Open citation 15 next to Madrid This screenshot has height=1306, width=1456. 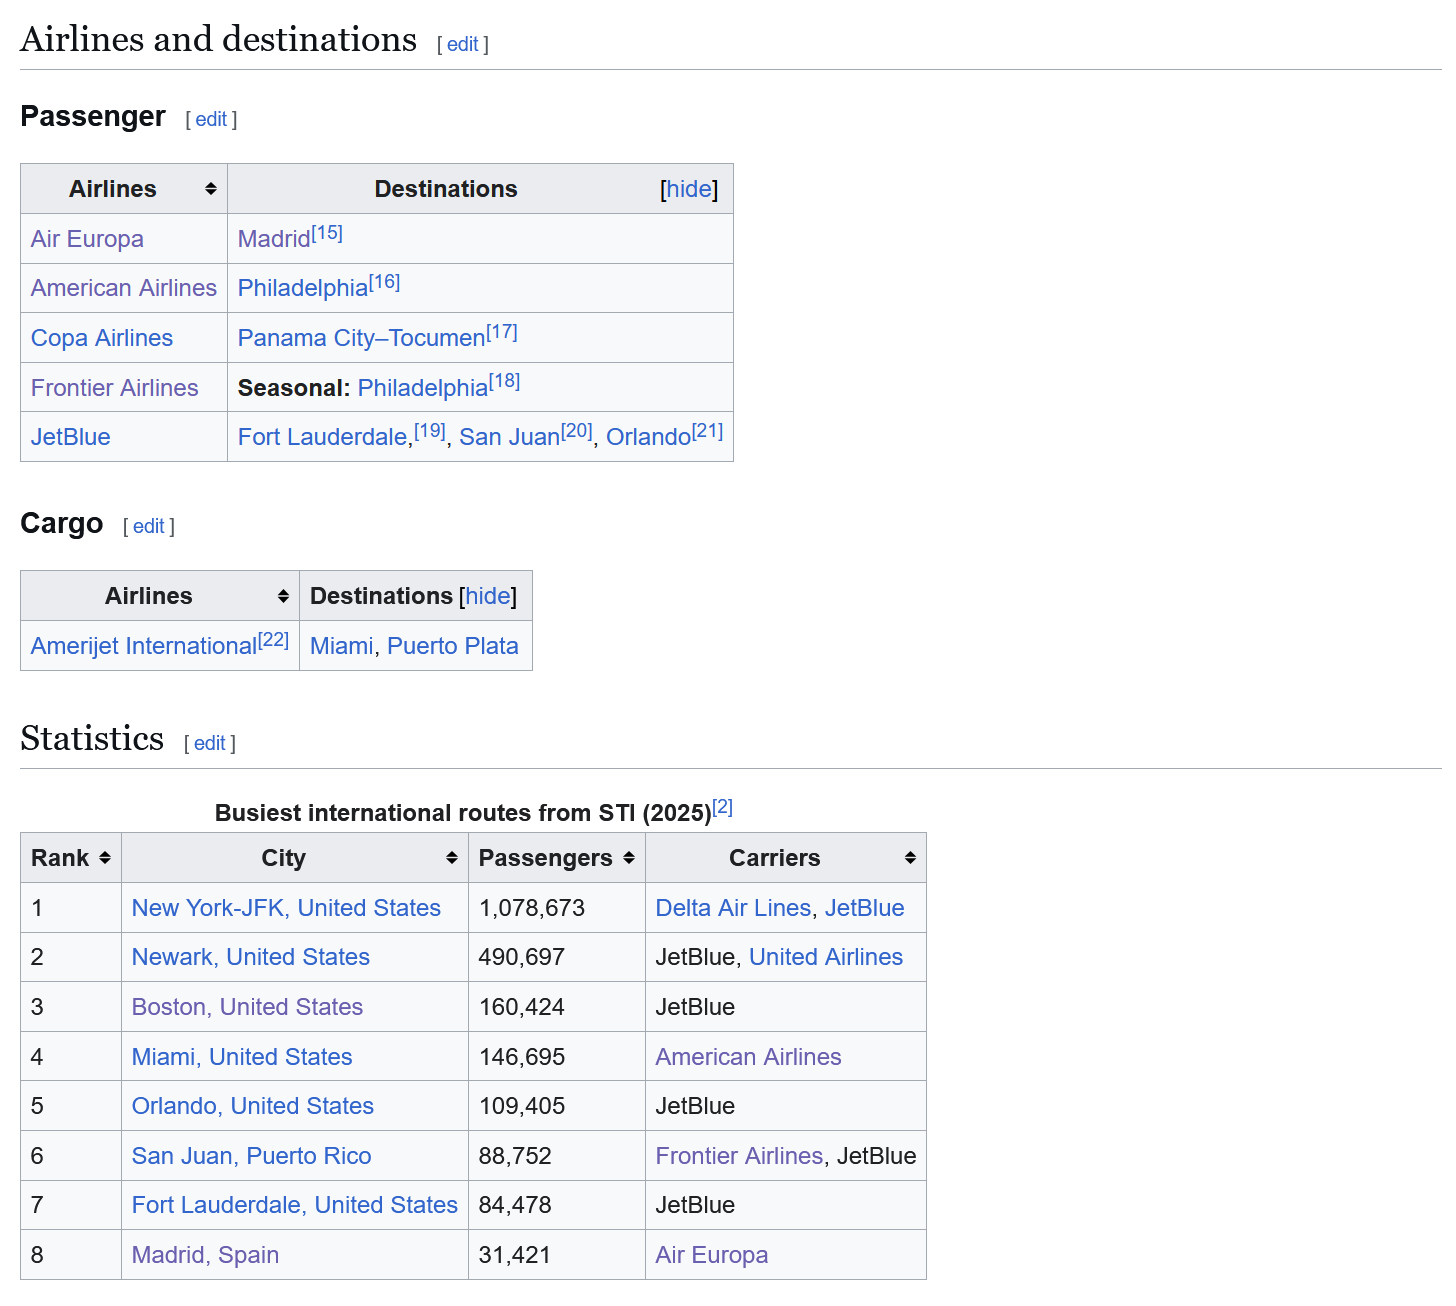click(327, 233)
